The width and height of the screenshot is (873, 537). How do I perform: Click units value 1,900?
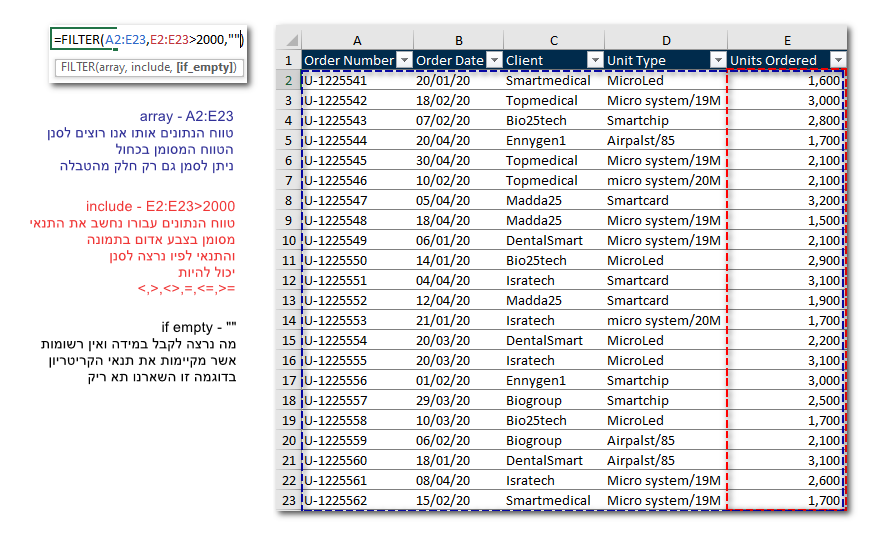787,300
